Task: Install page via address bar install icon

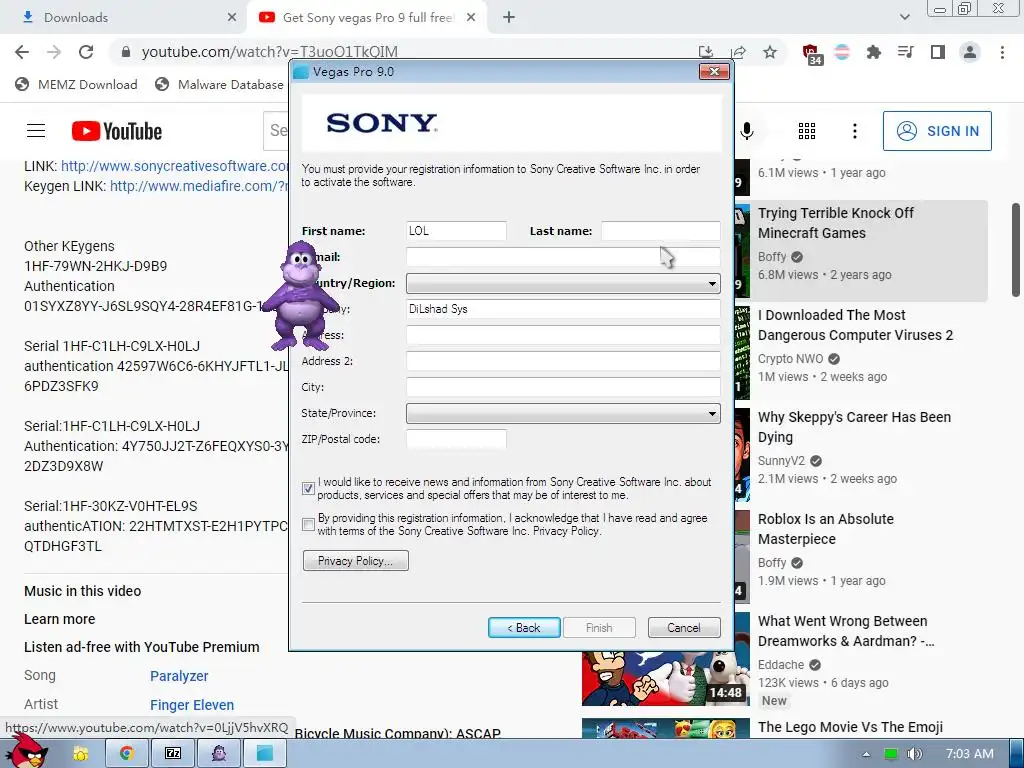Action: pos(706,52)
